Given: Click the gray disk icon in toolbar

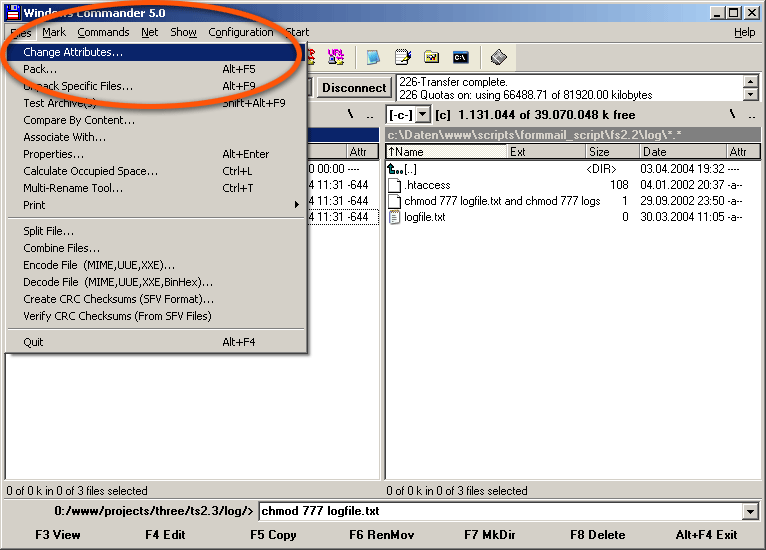Looking at the screenshot, I should tap(498, 57).
